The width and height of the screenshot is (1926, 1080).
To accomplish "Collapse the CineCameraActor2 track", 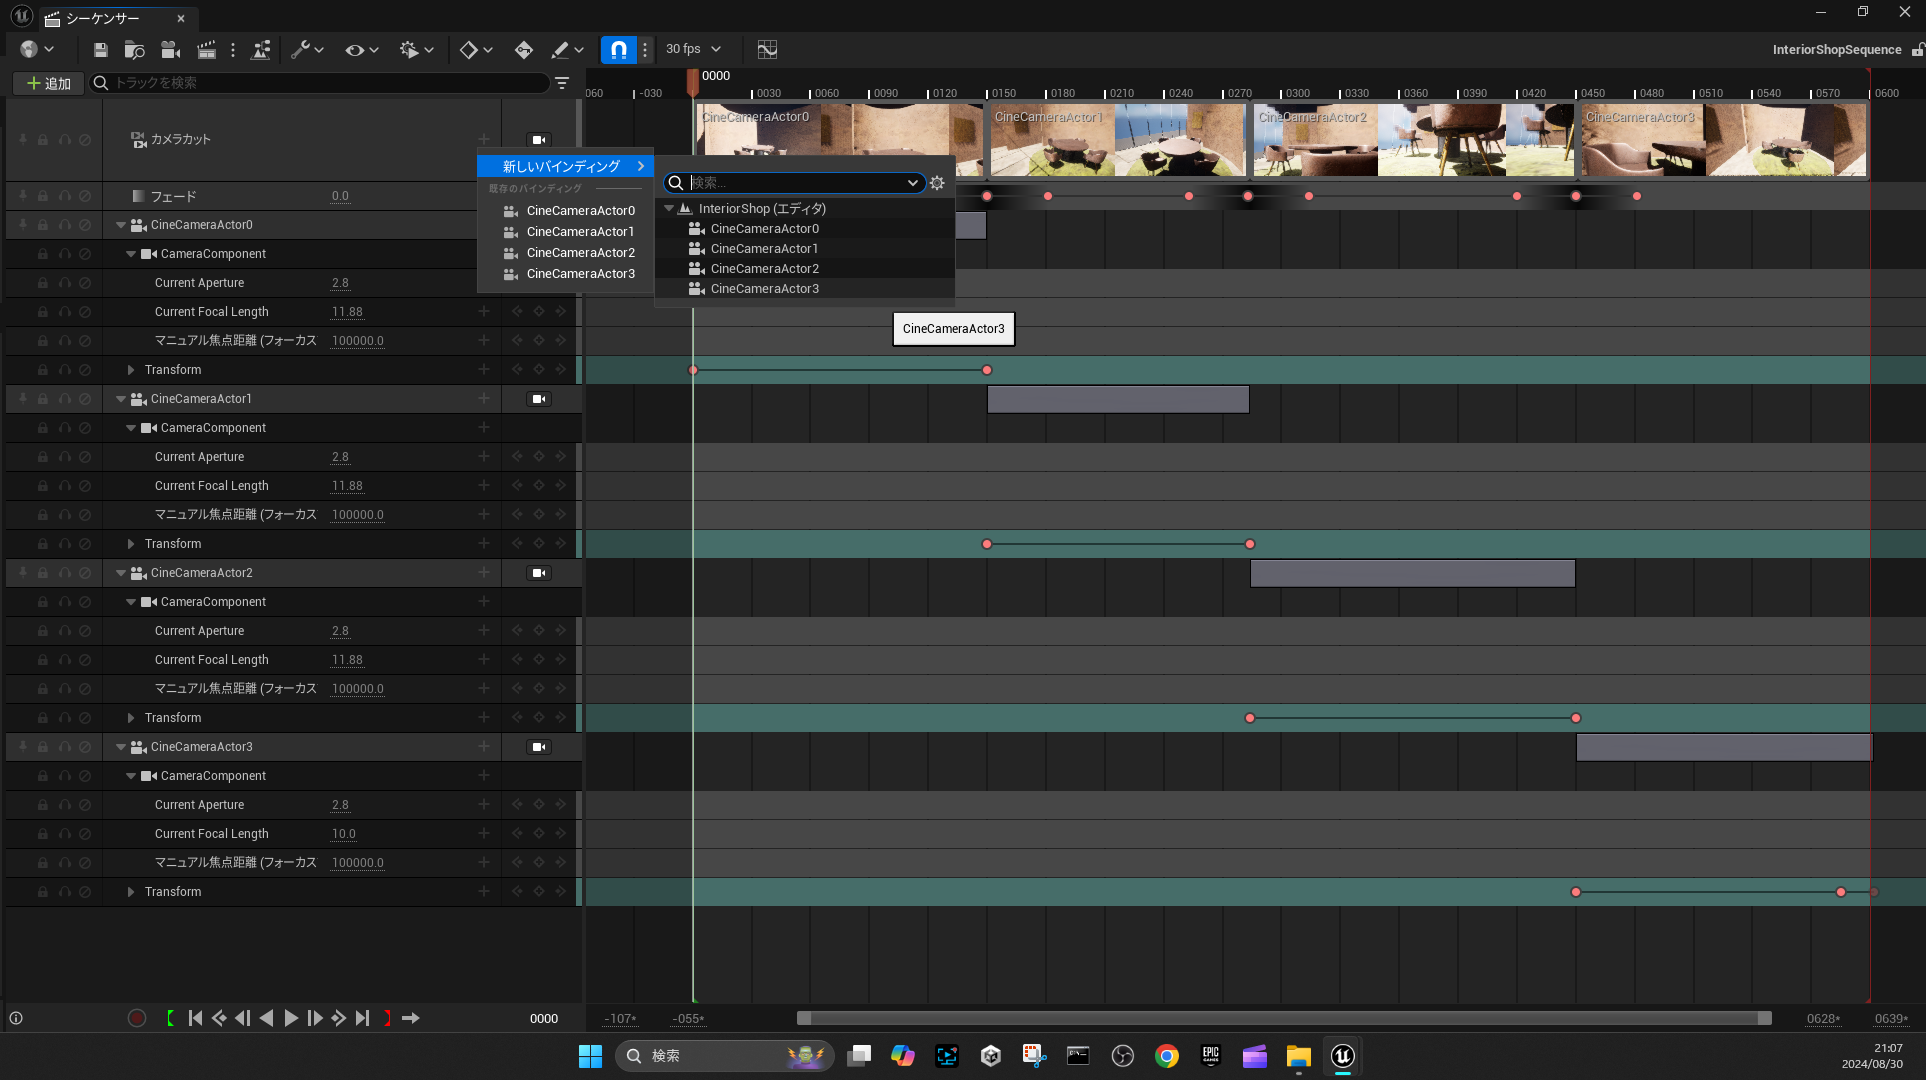I will (x=121, y=573).
